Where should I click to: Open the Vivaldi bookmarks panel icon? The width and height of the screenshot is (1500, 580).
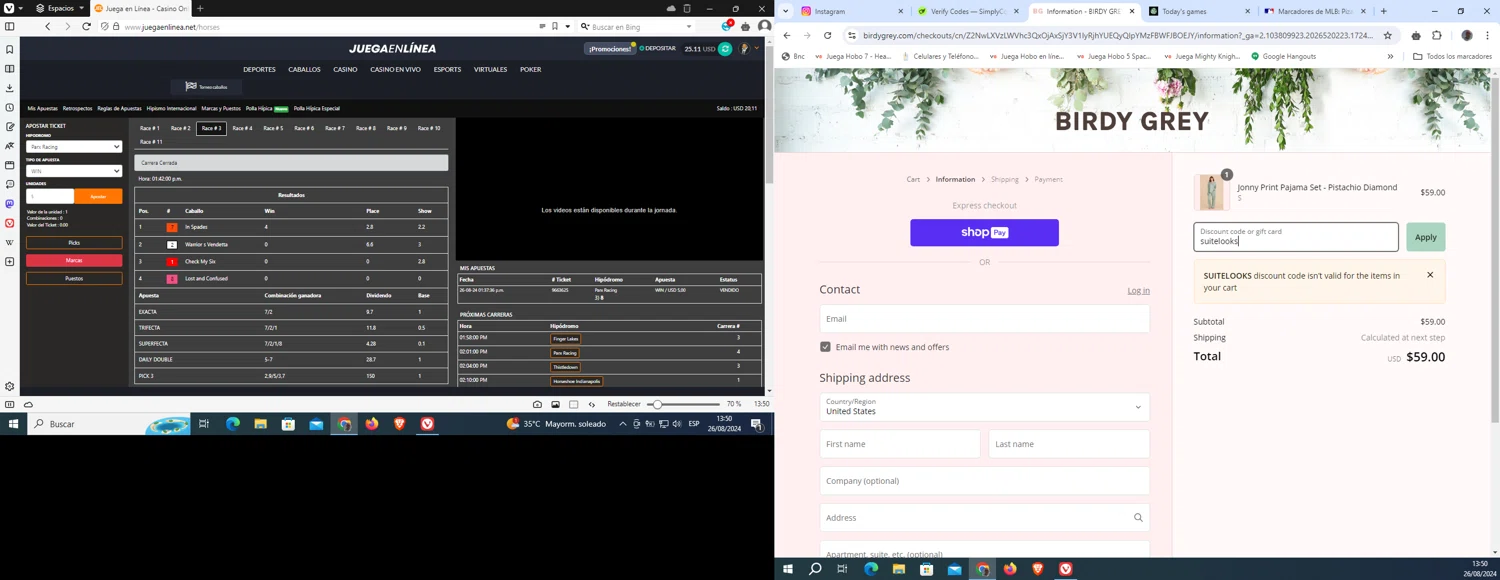click(10, 50)
